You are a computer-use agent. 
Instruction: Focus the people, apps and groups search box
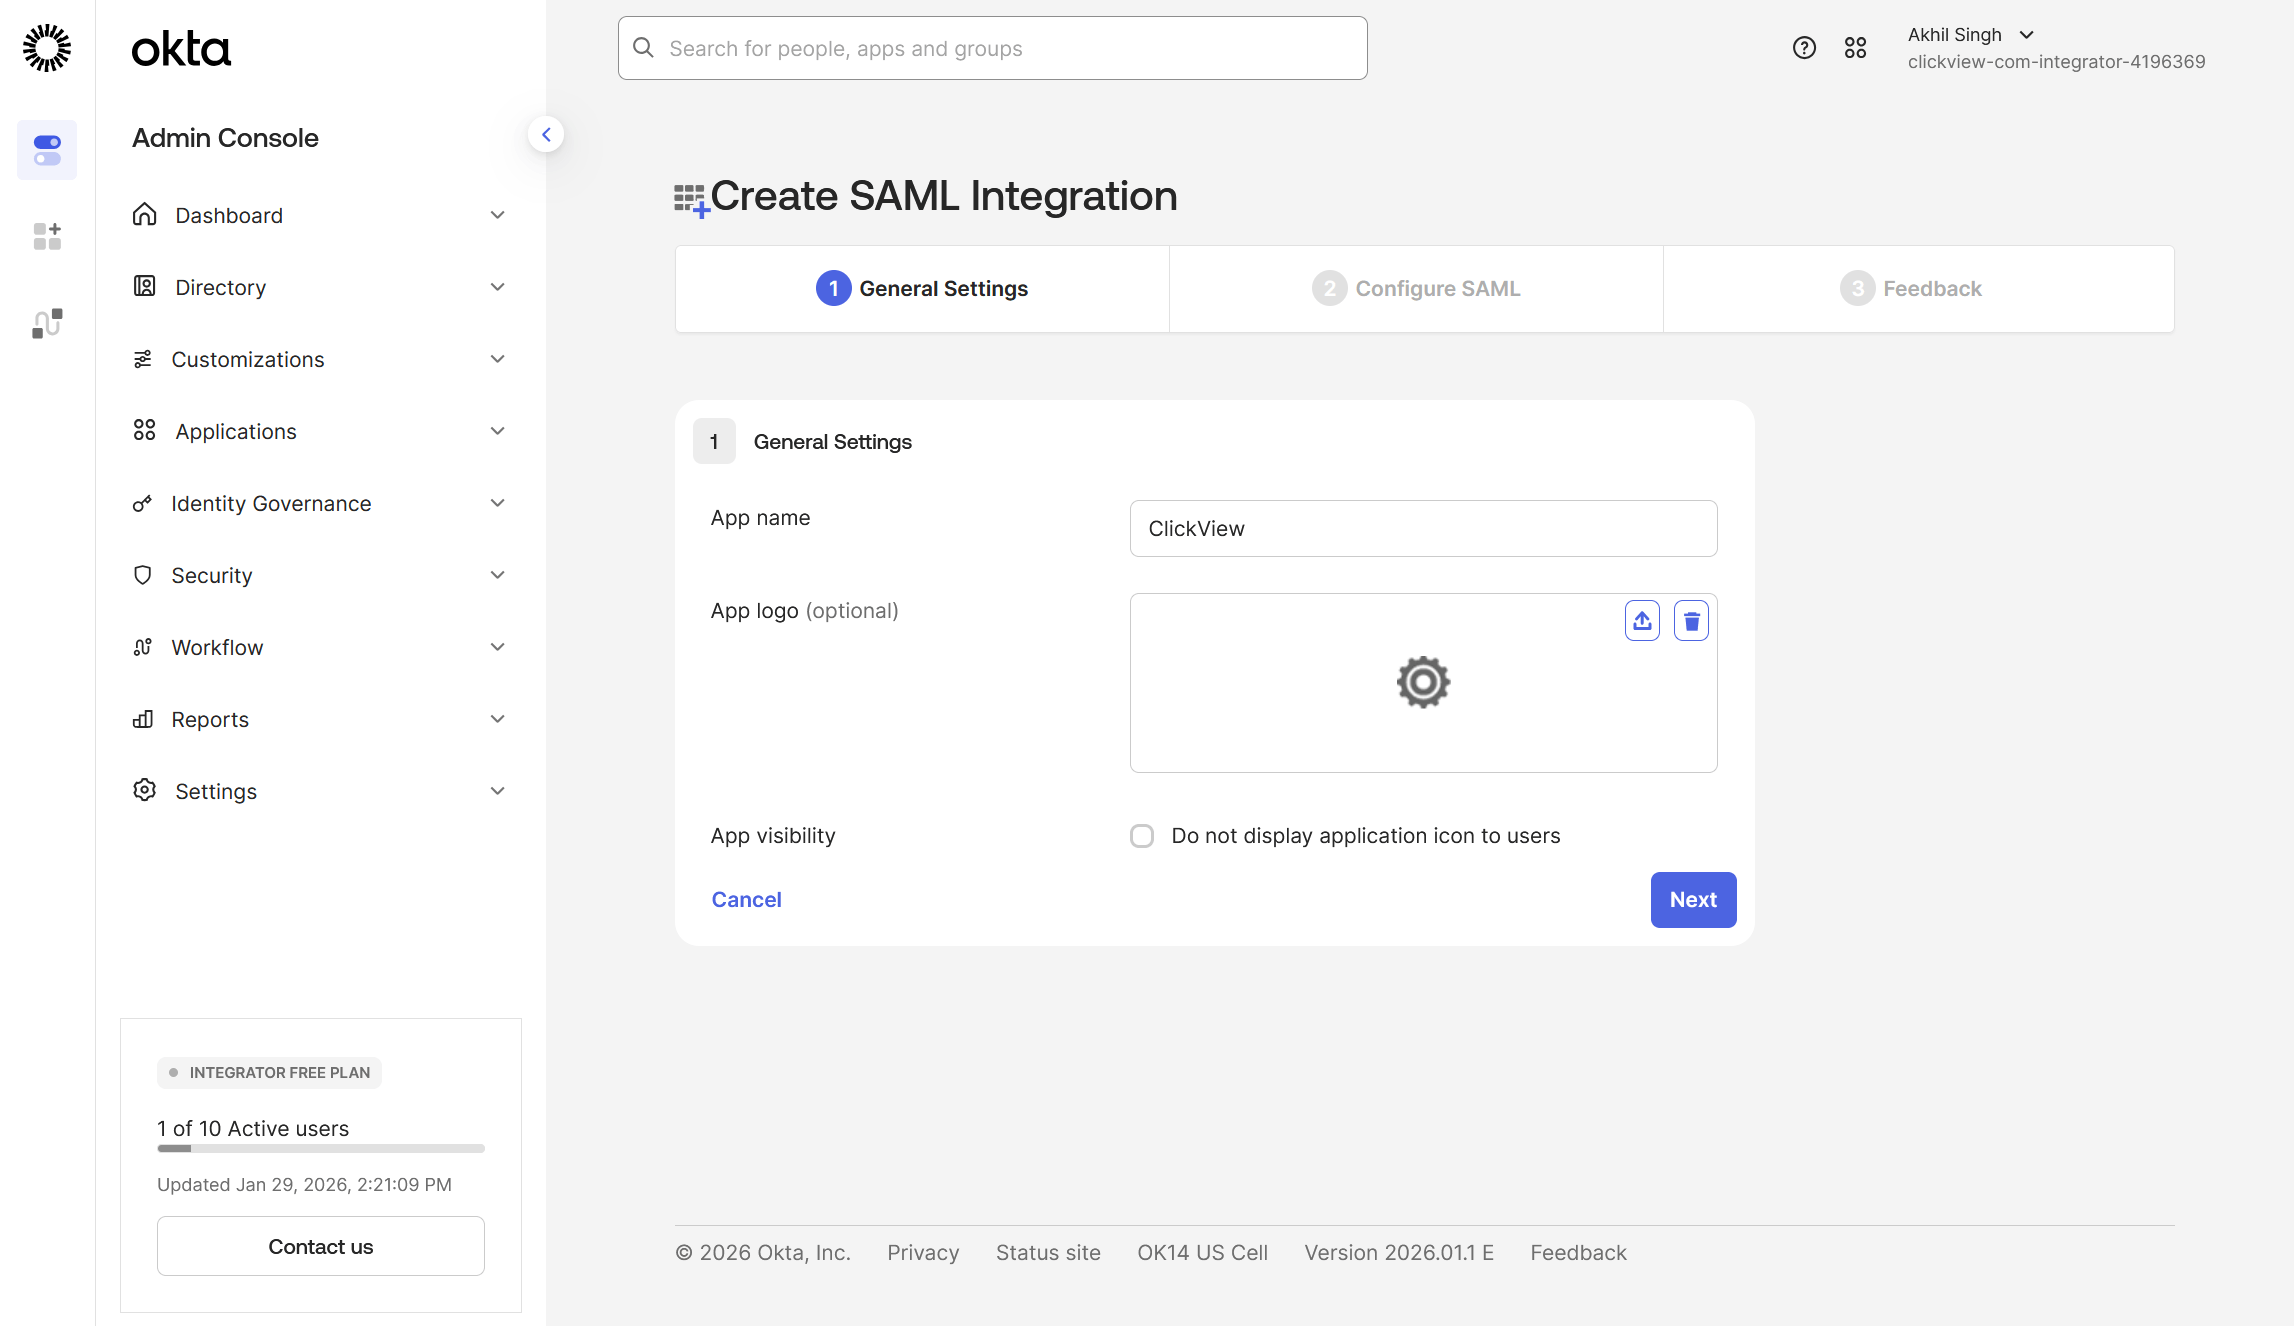point(992,48)
